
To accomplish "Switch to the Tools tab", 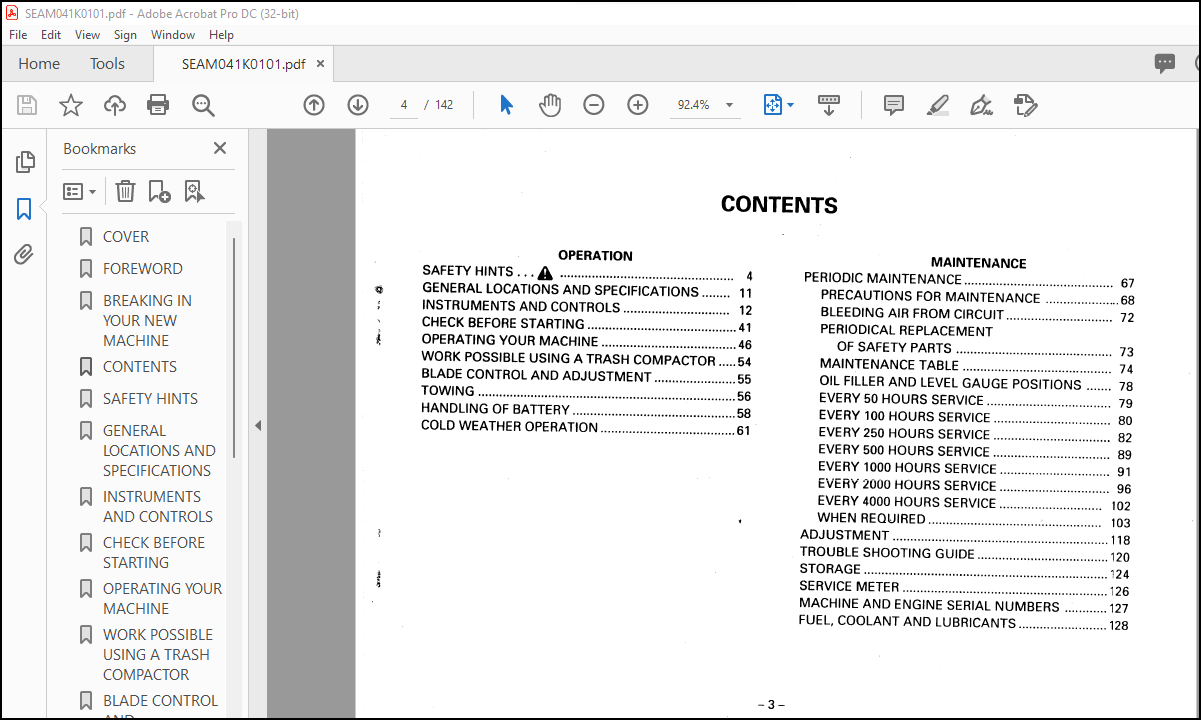I will point(107,64).
